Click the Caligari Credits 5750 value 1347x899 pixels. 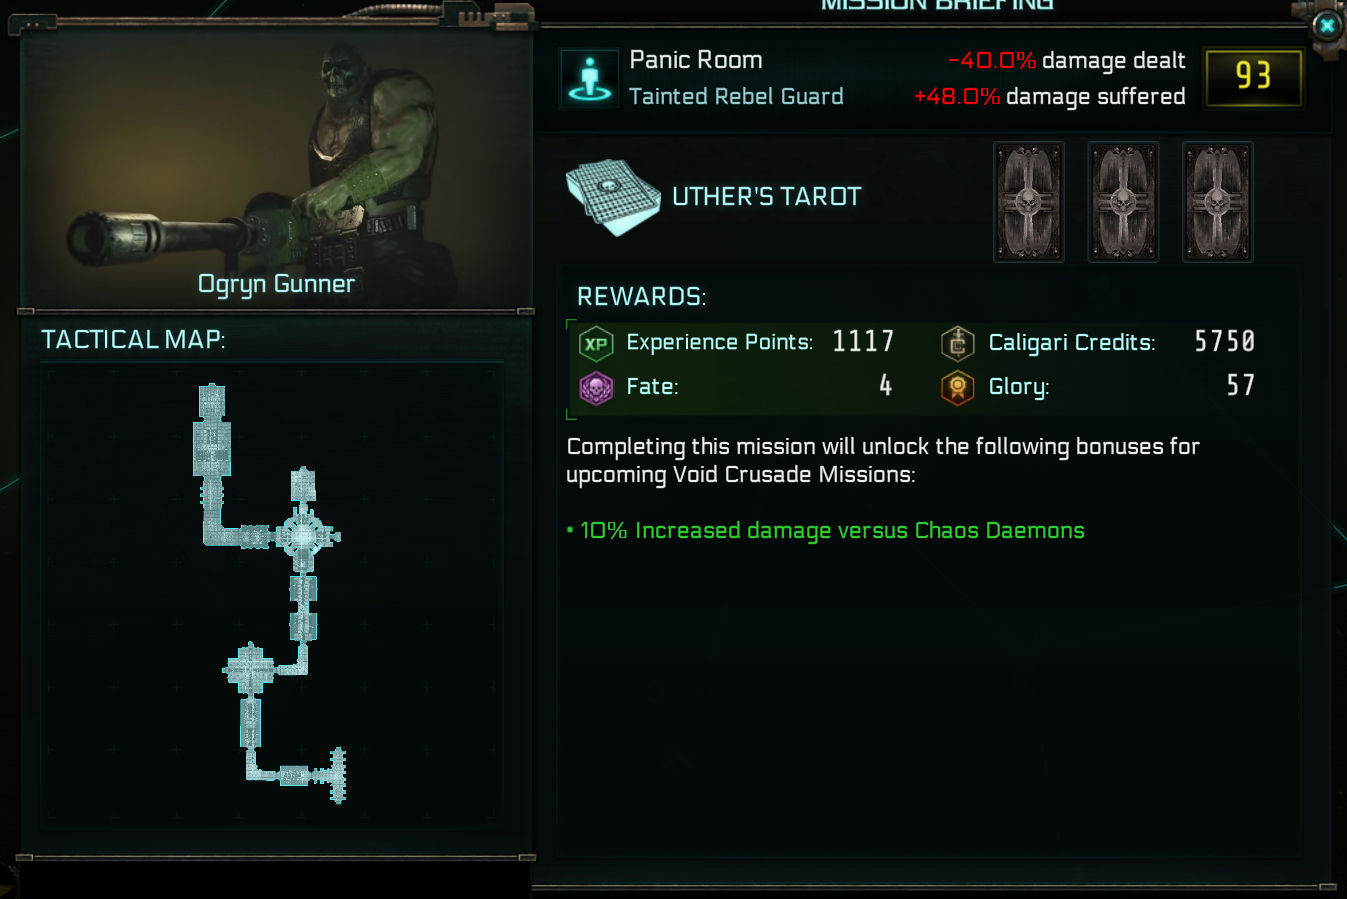coord(1225,342)
